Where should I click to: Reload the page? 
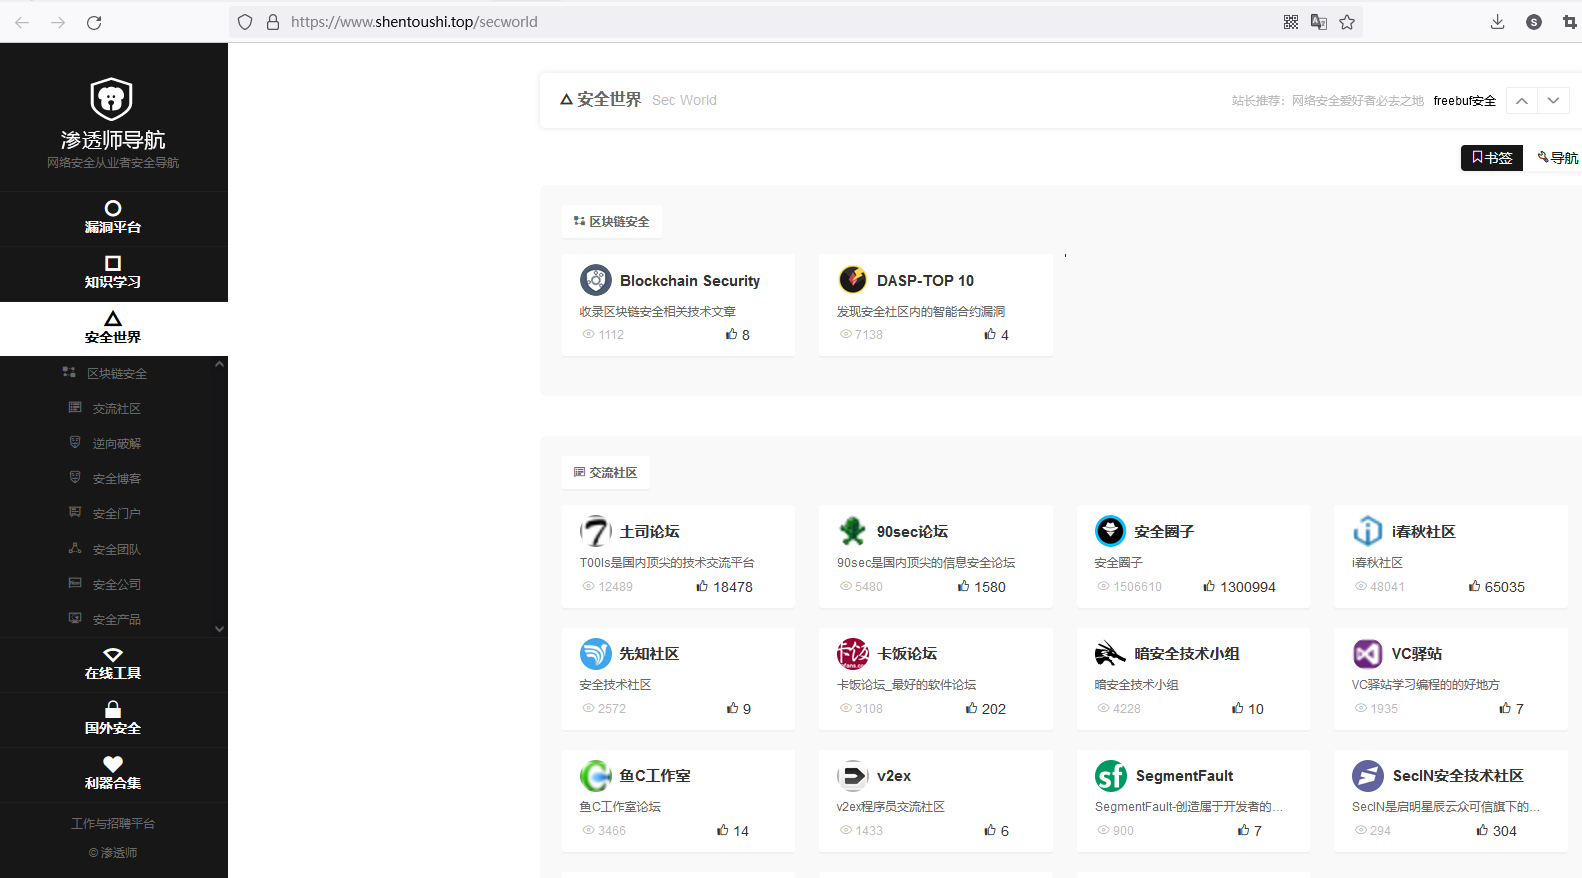(94, 22)
